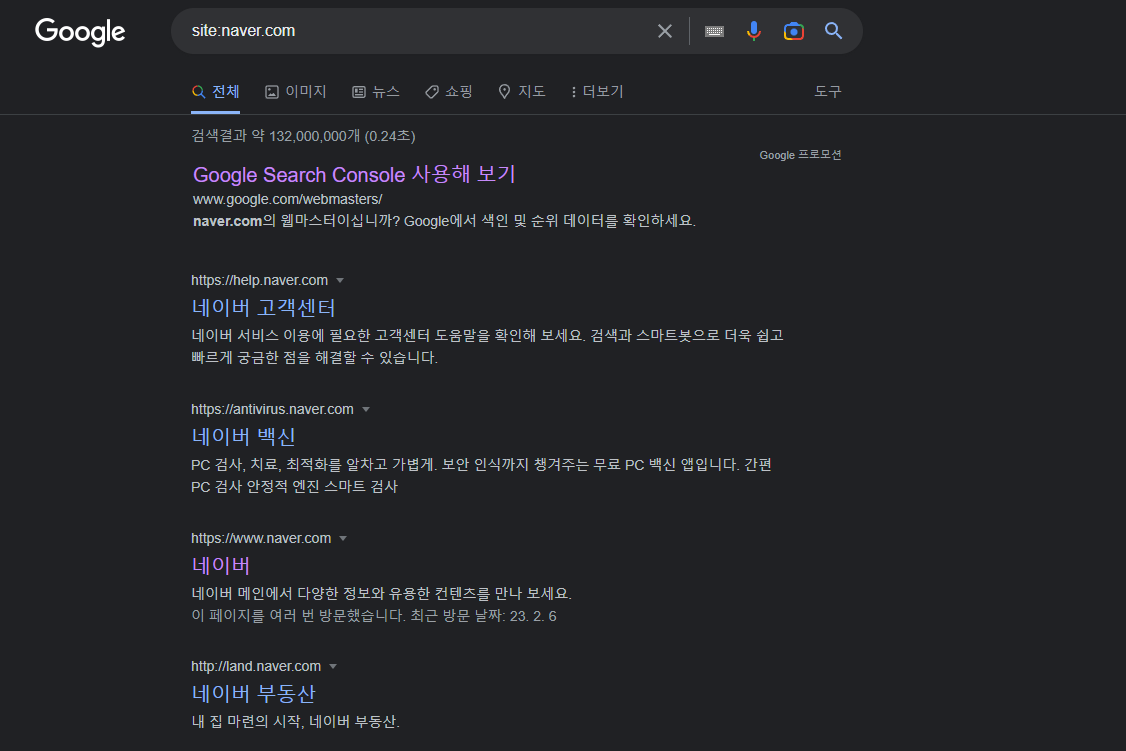Image resolution: width=1126 pixels, height=751 pixels.
Task: Open image search with camera icon
Action: (x=794, y=31)
